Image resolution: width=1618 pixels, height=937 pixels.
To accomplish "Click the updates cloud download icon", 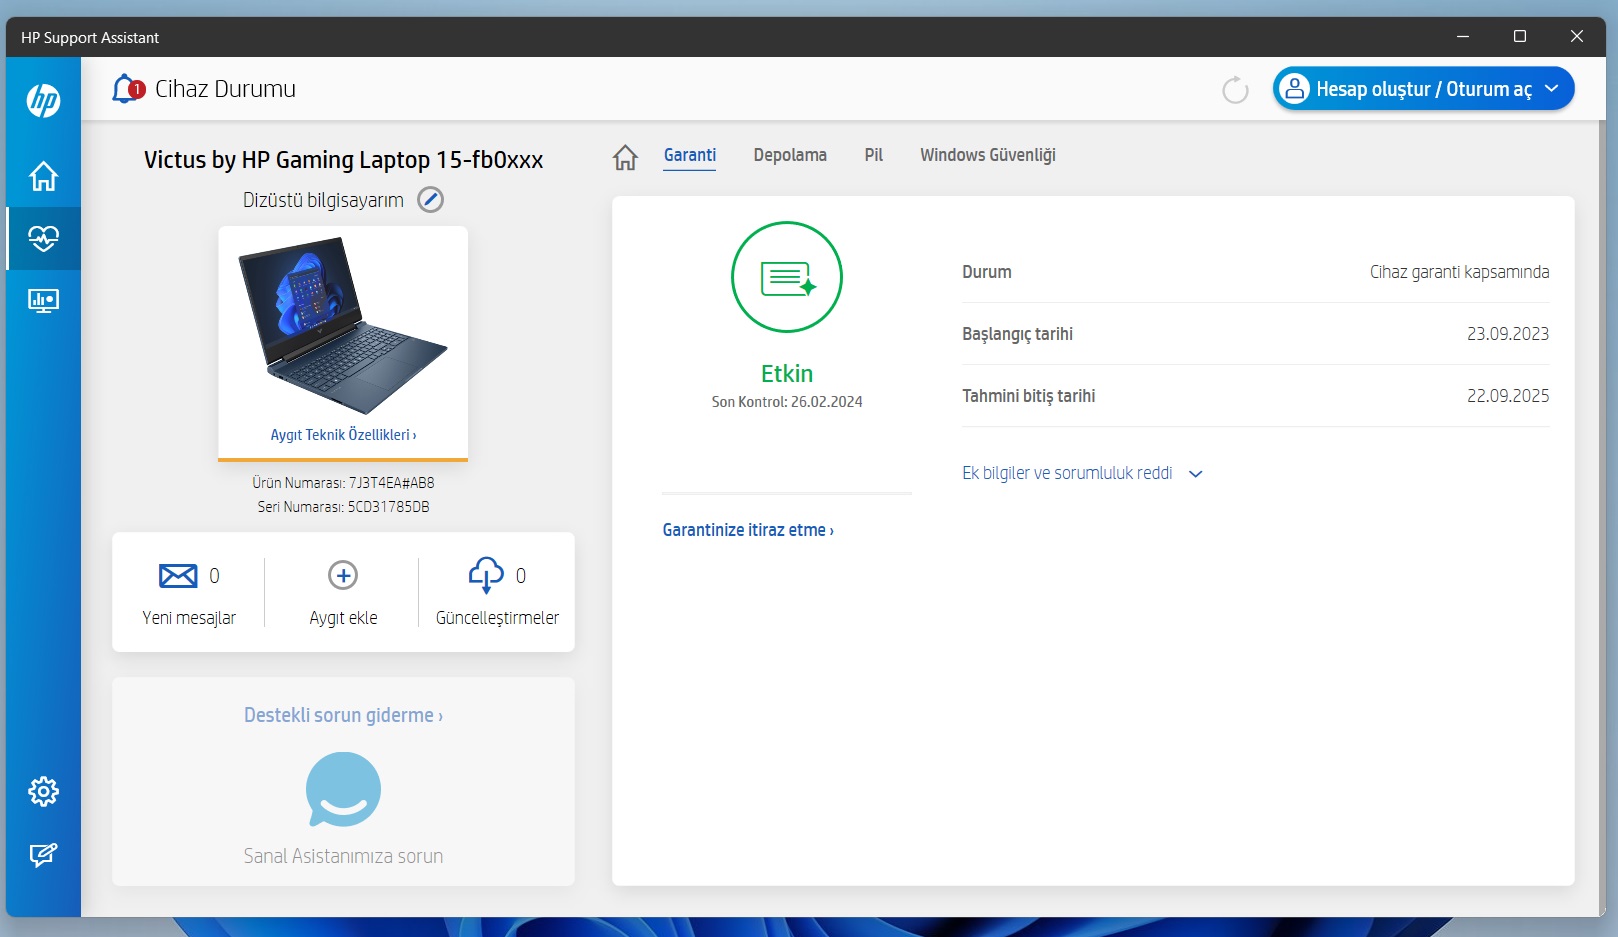I will coord(486,575).
